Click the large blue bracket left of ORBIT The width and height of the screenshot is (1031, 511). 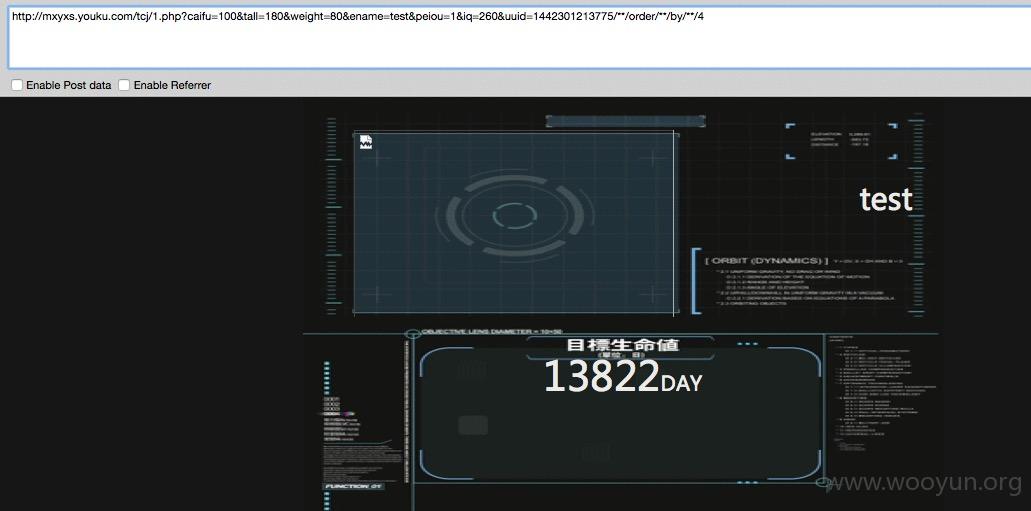[x=696, y=280]
